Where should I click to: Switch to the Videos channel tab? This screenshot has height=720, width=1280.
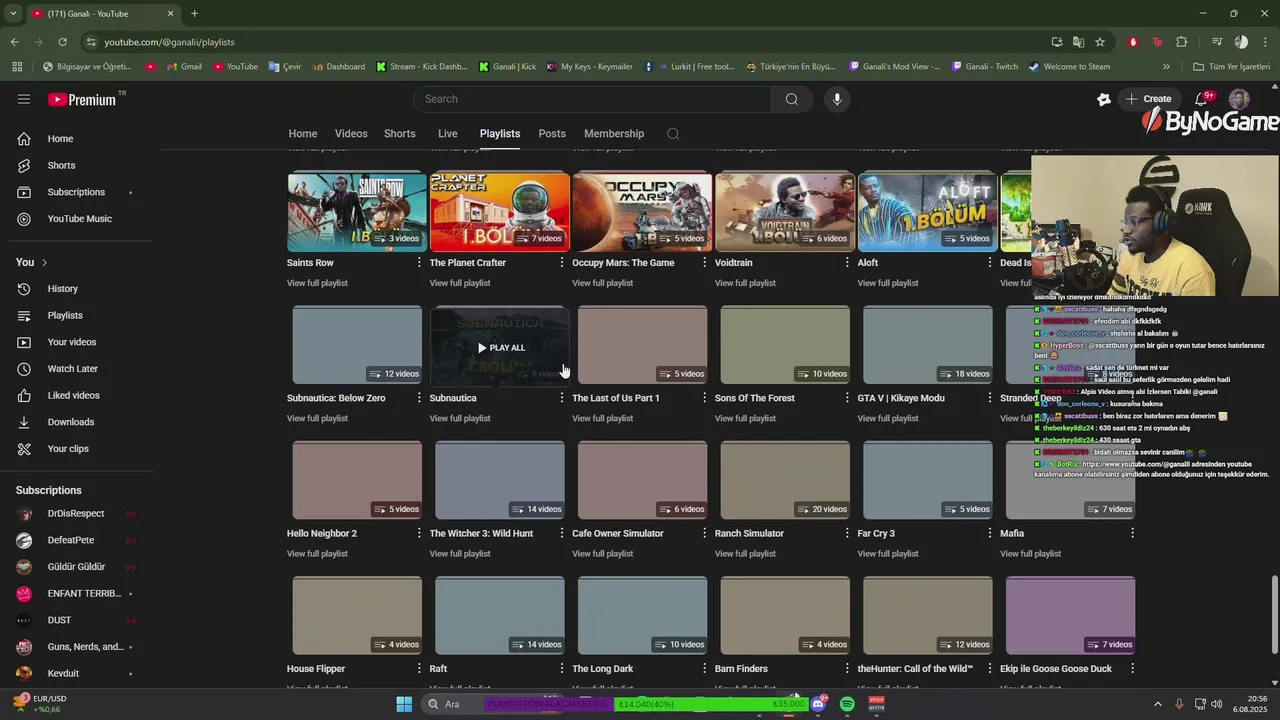[351, 134]
